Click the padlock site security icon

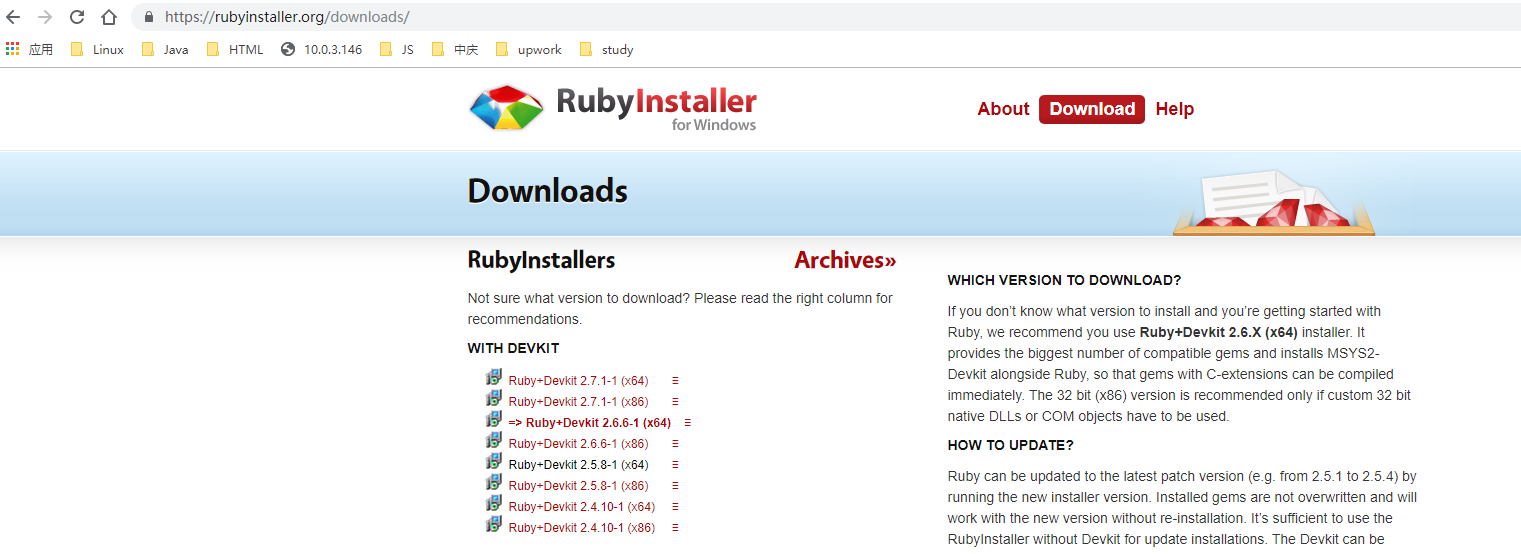[x=149, y=17]
